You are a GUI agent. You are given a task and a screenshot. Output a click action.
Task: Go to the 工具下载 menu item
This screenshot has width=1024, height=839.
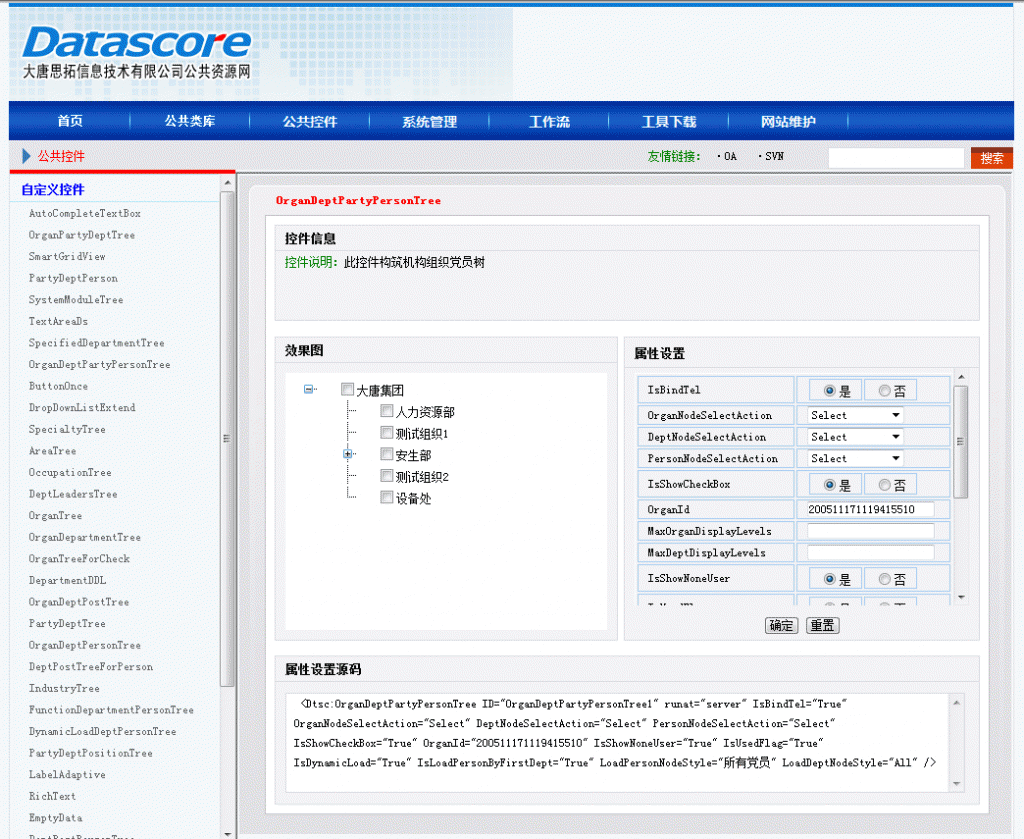point(669,122)
